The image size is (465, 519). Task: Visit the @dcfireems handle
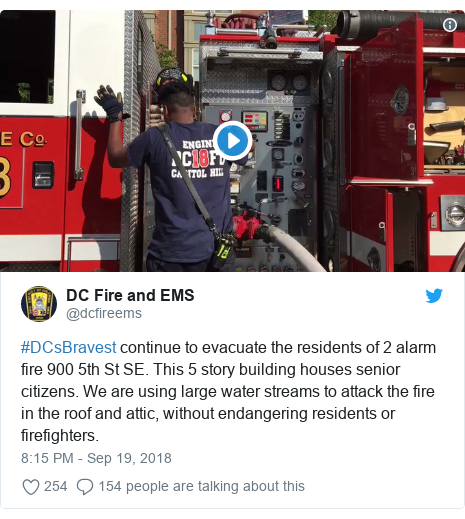[x=104, y=313]
